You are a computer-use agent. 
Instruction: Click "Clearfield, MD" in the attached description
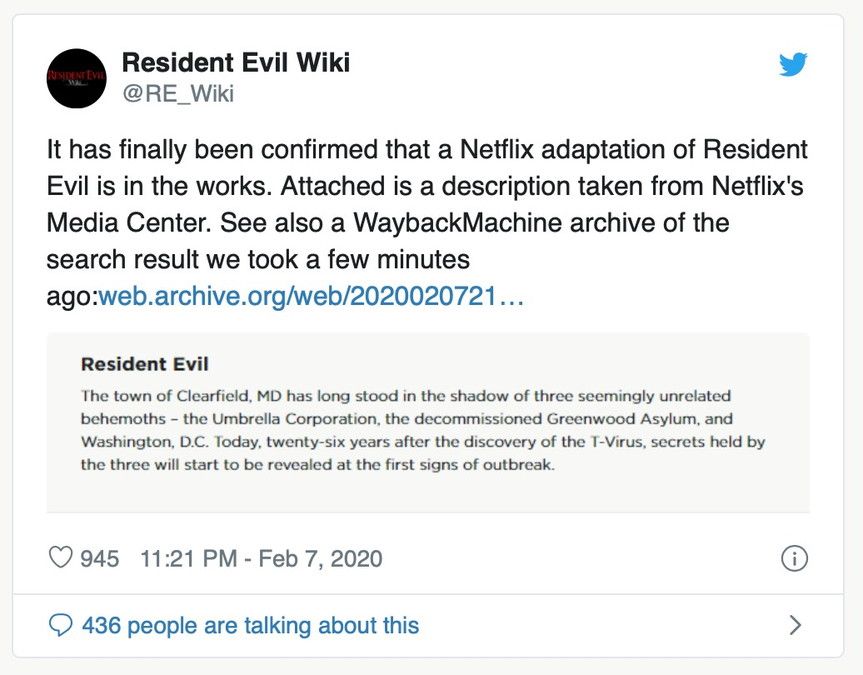click(229, 396)
